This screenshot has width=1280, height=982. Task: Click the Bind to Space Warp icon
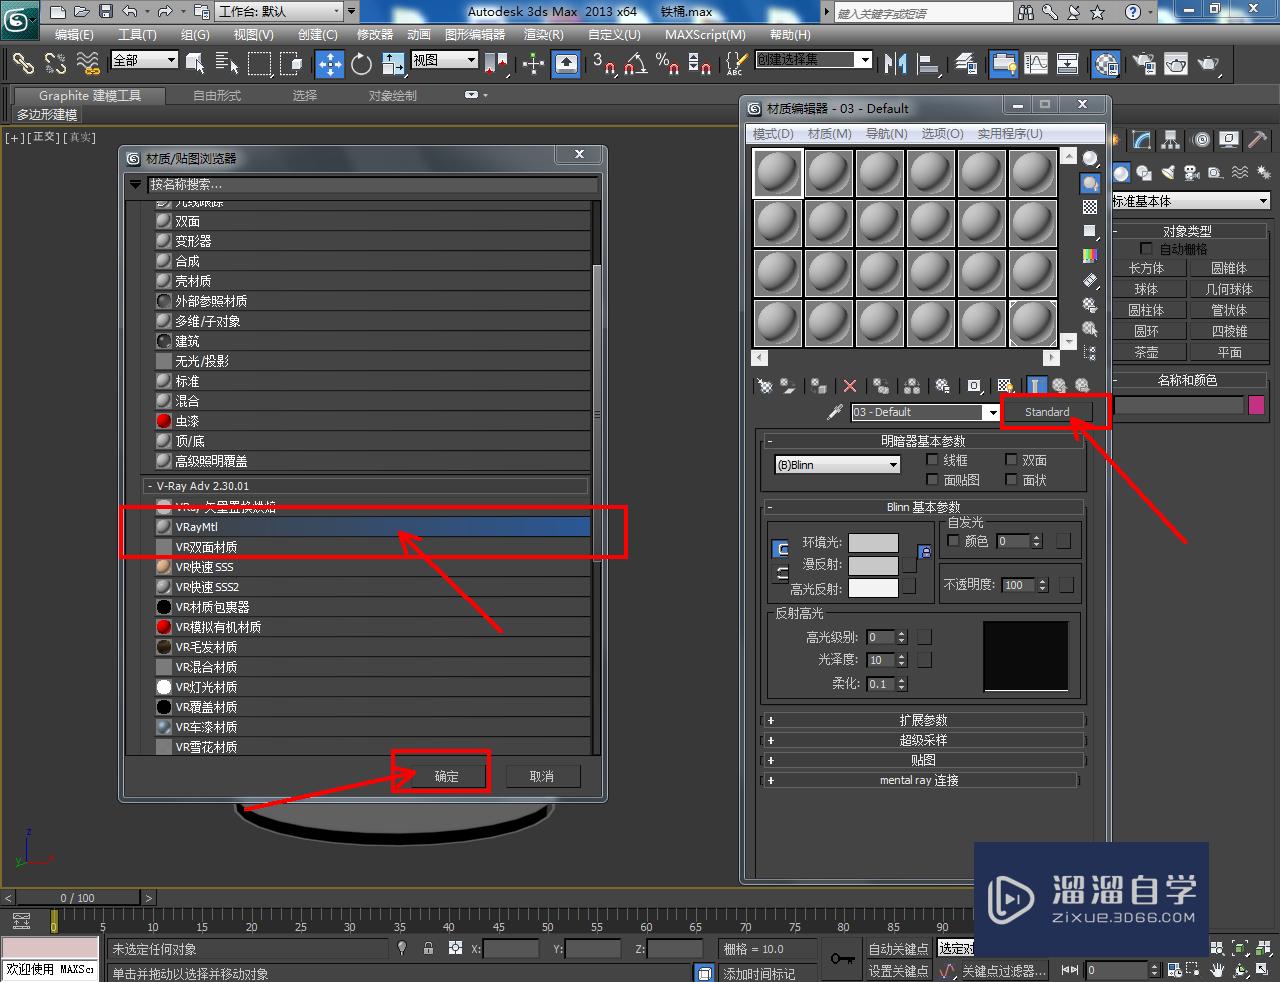pyautogui.click(x=88, y=64)
